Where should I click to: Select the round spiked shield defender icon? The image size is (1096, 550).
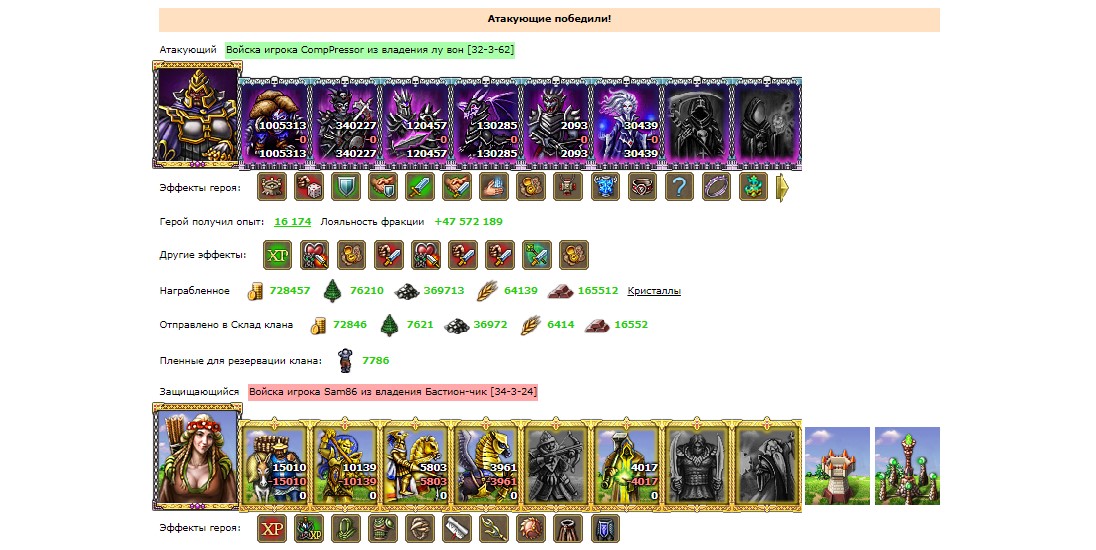[x=531, y=528]
